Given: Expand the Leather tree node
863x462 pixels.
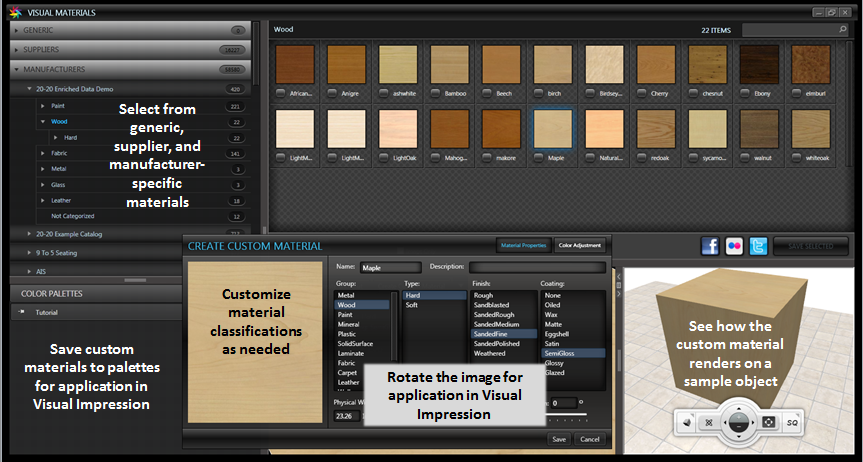Looking at the screenshot, I should pos(43,200).
